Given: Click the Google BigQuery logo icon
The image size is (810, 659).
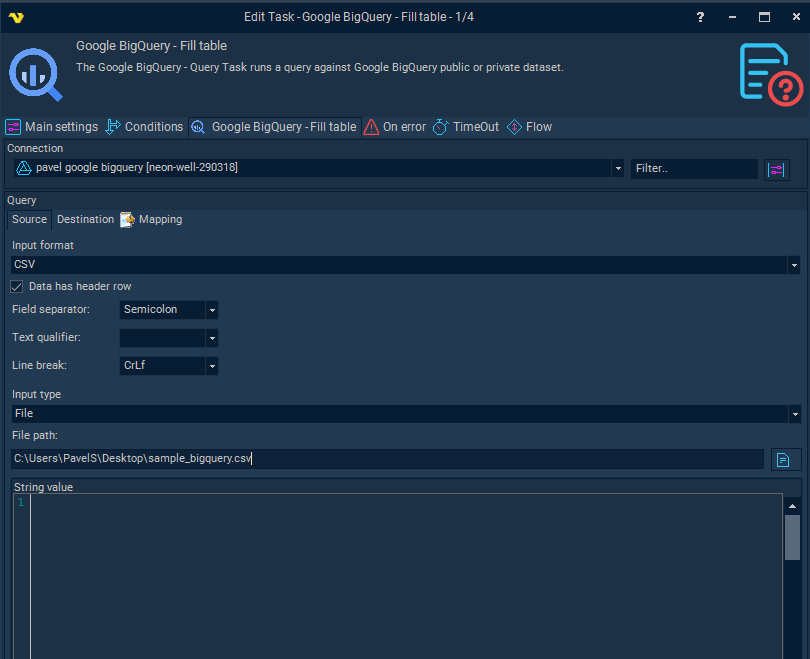Looking at the screenshot, I should (35, 74).
